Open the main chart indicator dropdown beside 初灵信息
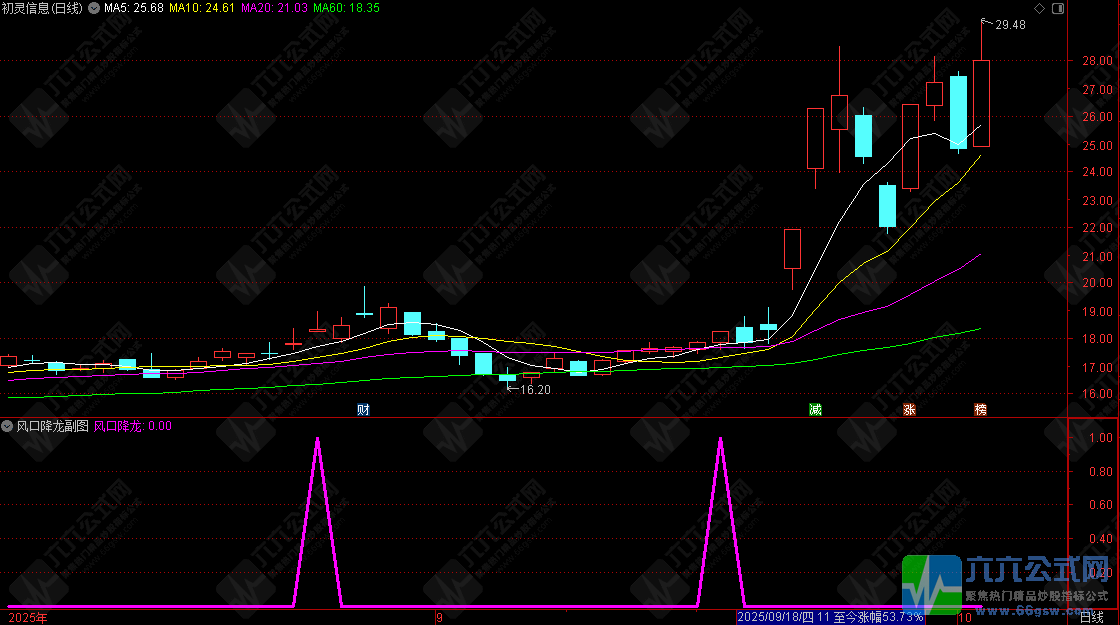The image size is (1120, 625). click(94, 9)
